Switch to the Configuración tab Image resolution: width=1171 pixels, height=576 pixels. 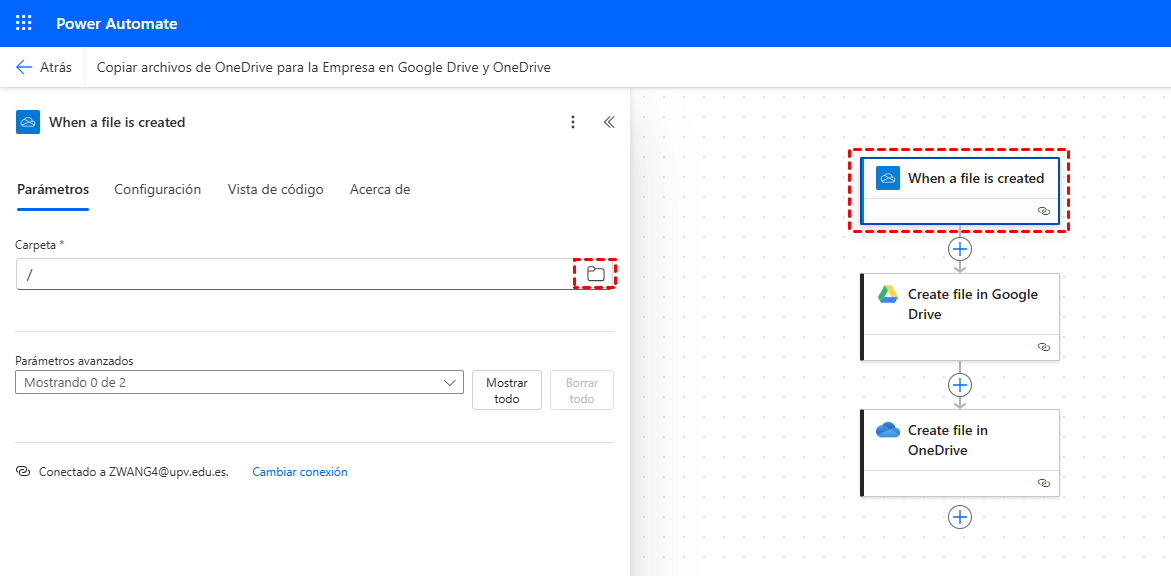coord(157,189)
